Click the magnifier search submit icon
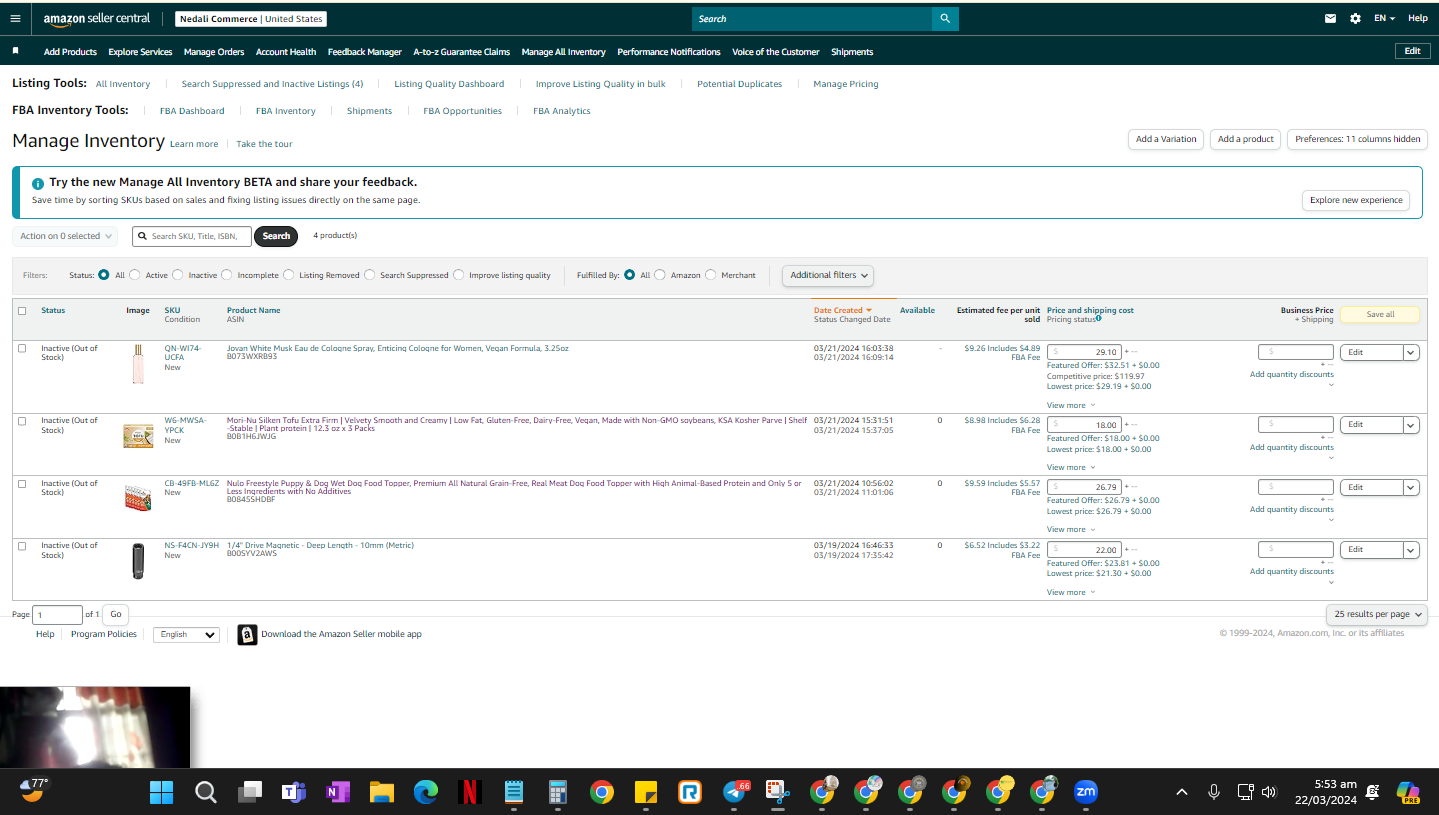Screen dimensions: 1439x815 point(945,19)
